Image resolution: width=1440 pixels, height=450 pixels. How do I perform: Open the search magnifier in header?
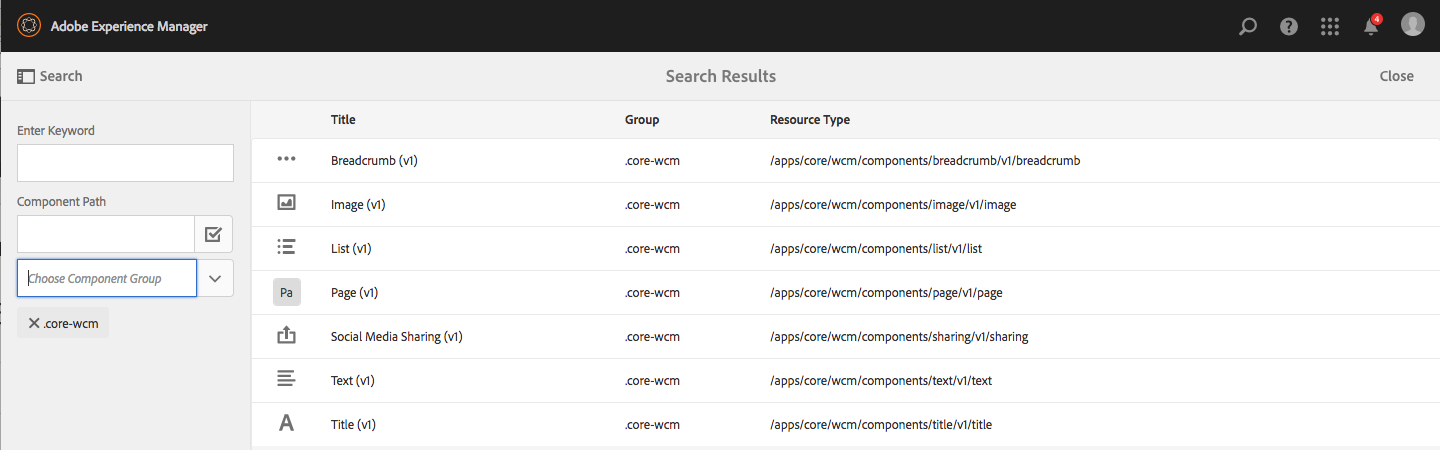1247,27
